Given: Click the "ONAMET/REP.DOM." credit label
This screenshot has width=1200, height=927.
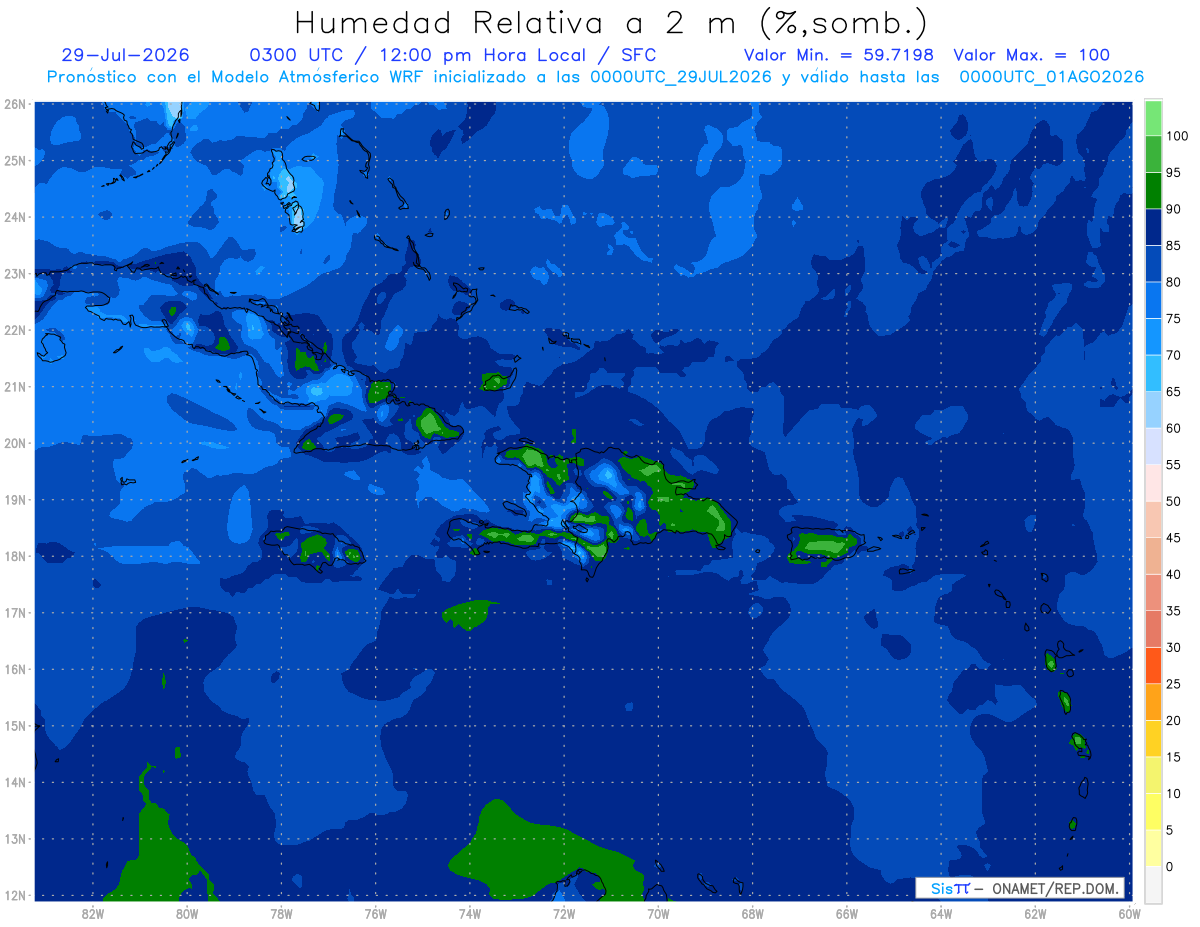Looking at the screenshot, I should [x=1054, y=888].
